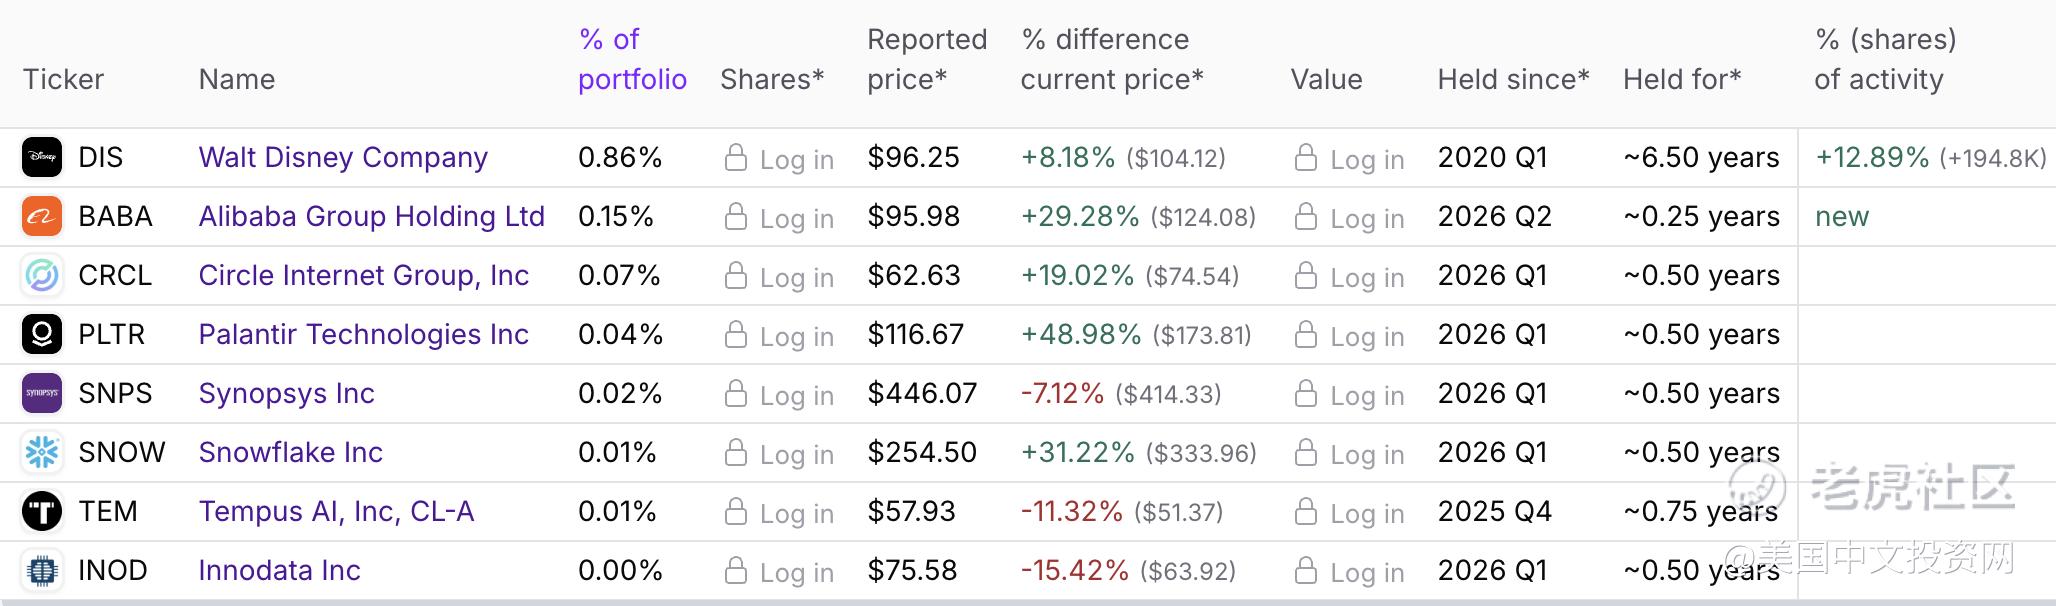2056x606 pixels.
Task: Click Log in for DIS shares
Action: point(779,159)
